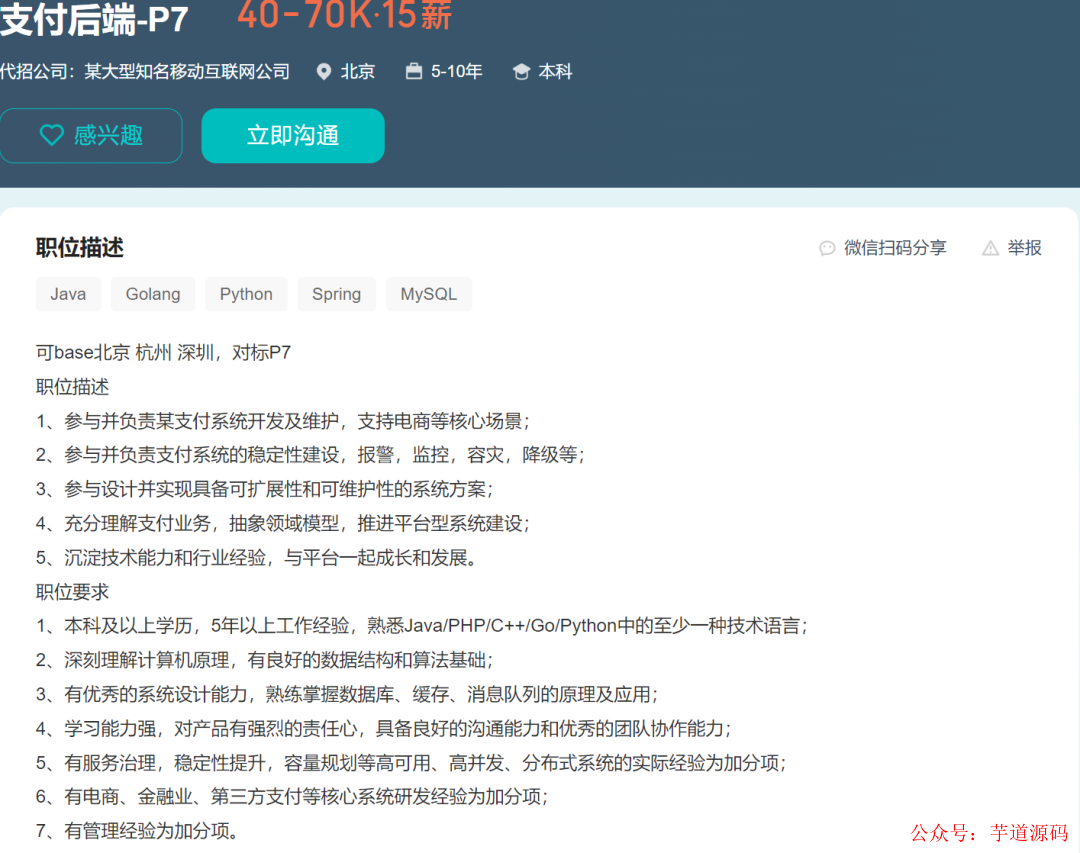Click description item 1 about 电商等核心场景

click(283, 421)
